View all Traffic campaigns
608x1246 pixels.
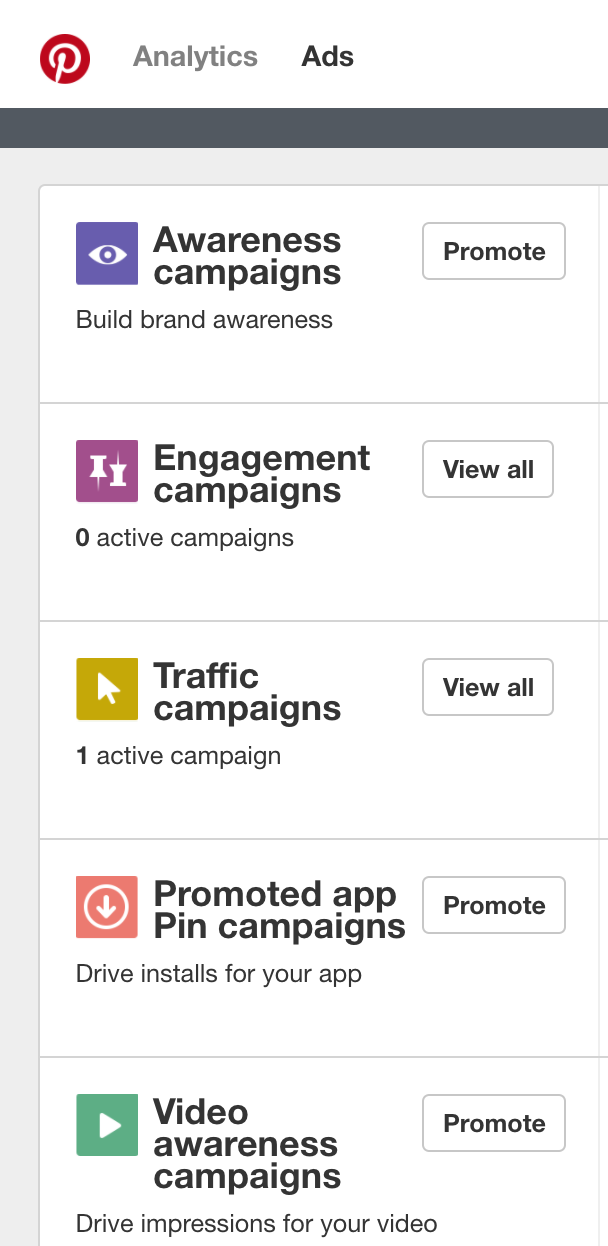pyautogui.click(x=487, y=687)
